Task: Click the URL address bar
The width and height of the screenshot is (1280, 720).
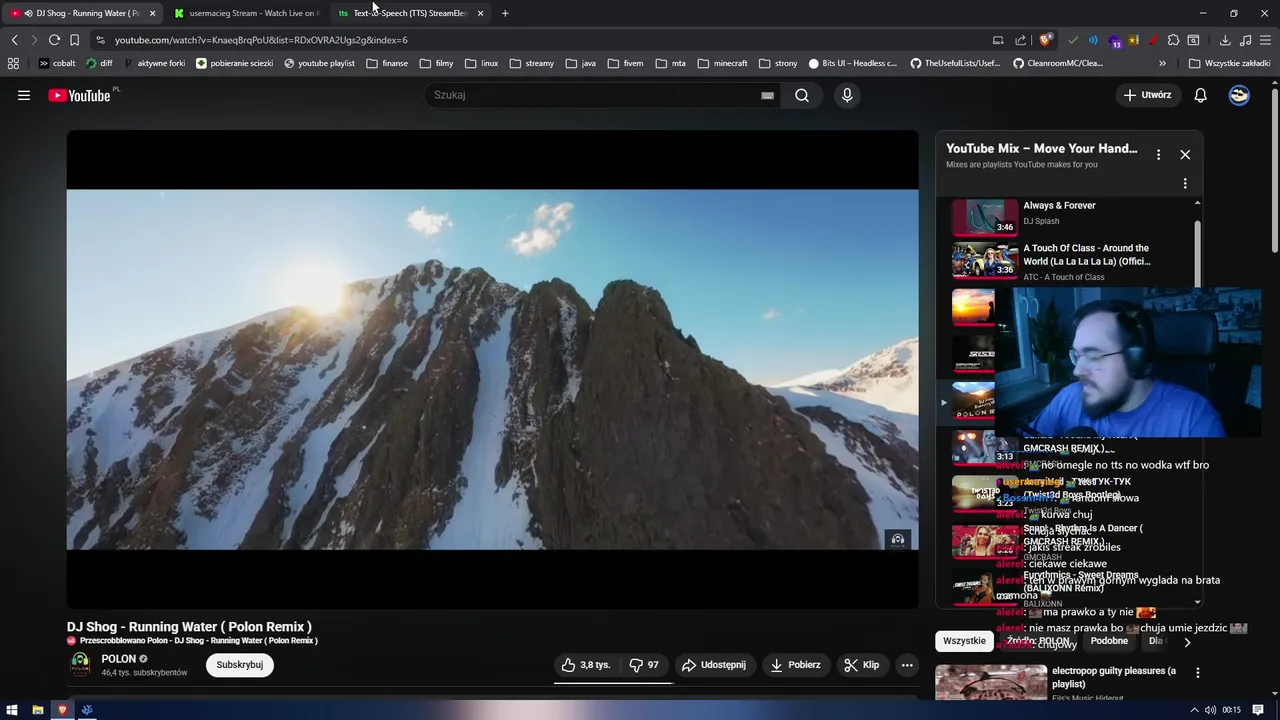Action: (x=540, y=40)
